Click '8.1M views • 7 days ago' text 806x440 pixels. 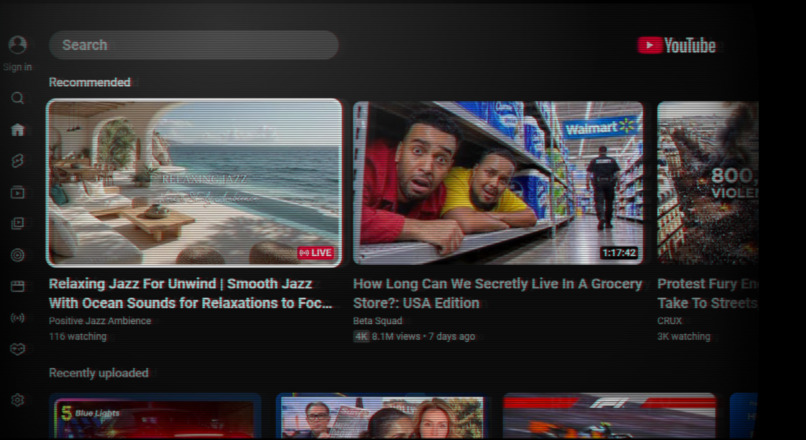click(424, 337)
